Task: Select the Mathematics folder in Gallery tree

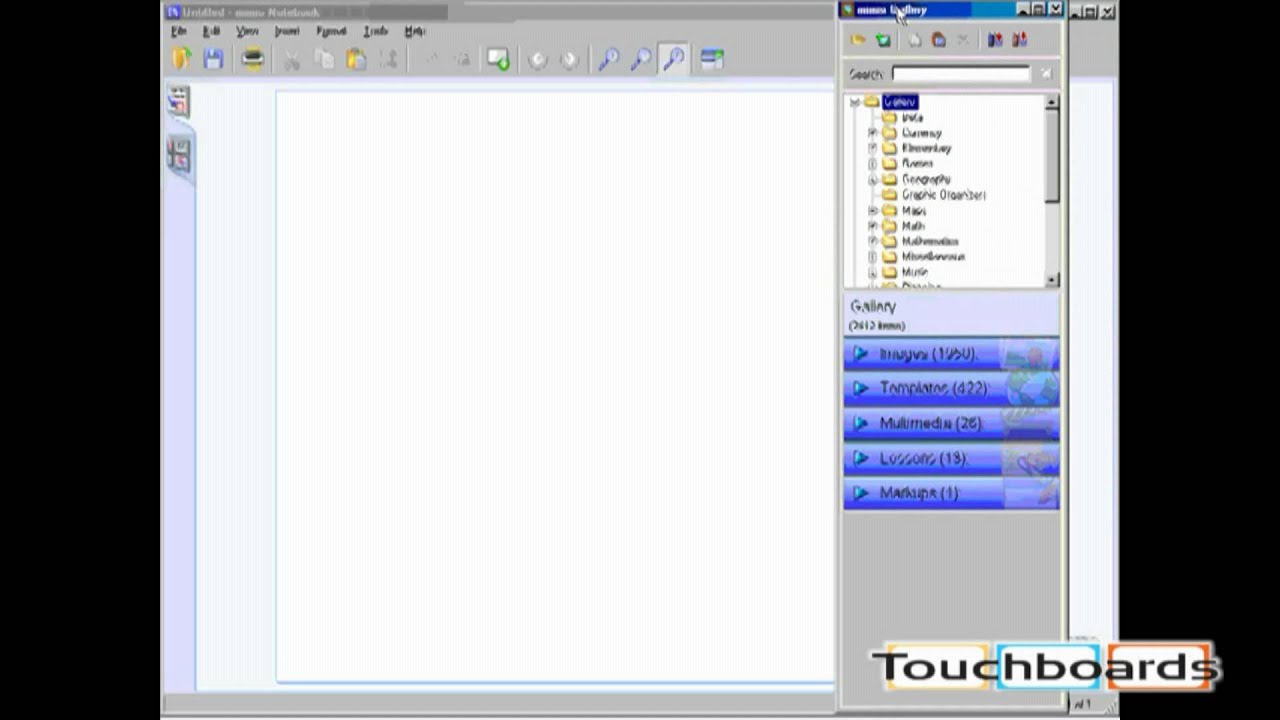Action: pyautogui.click(x=930, y=241)
